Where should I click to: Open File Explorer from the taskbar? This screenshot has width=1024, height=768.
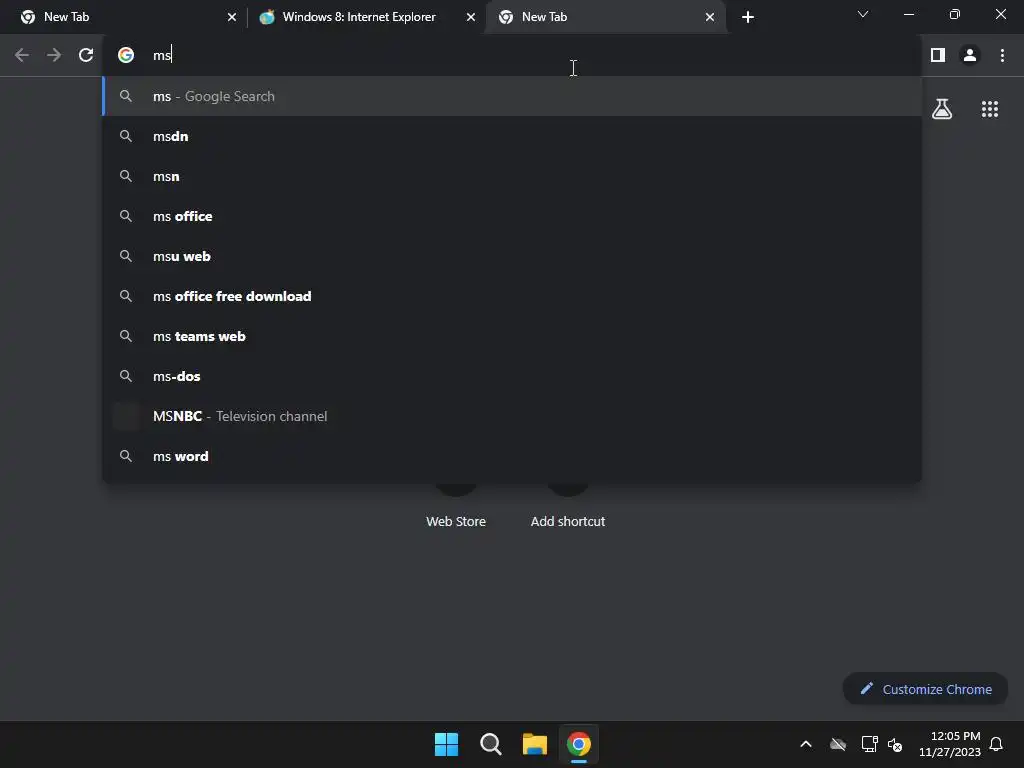(x=535, y=744)
